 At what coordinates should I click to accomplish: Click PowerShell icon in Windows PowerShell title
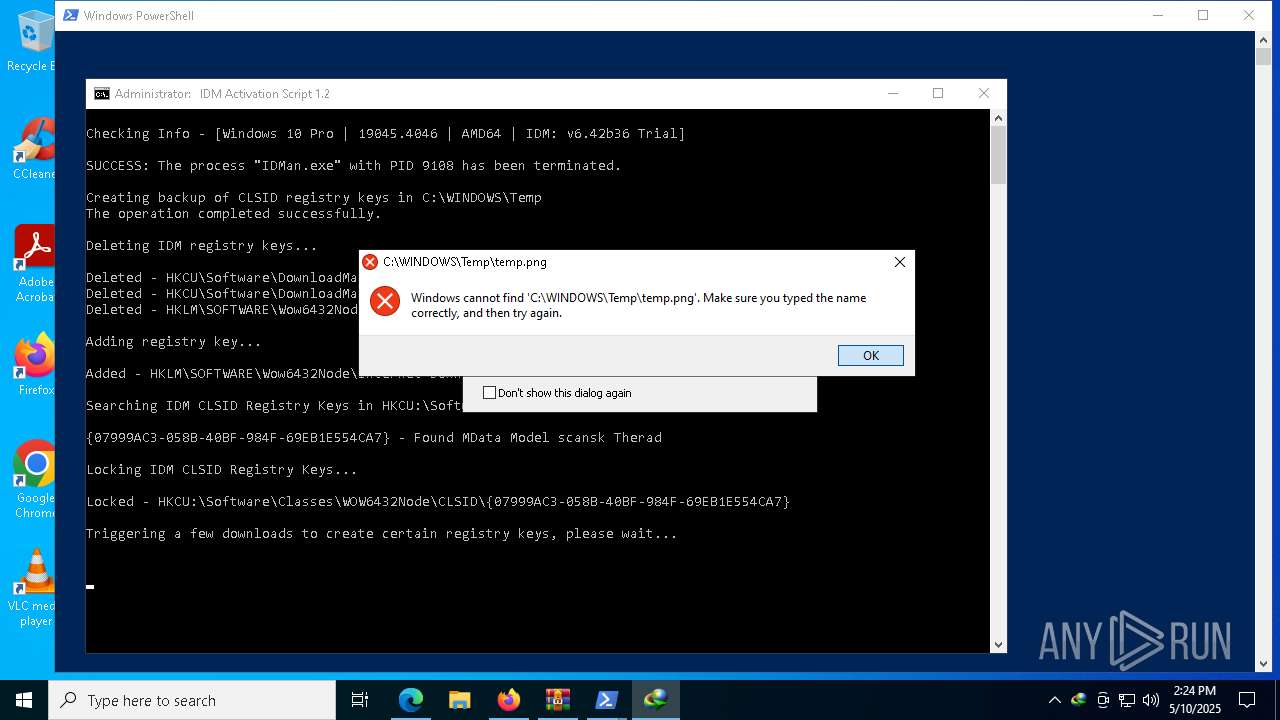click(x=70, y=16)
